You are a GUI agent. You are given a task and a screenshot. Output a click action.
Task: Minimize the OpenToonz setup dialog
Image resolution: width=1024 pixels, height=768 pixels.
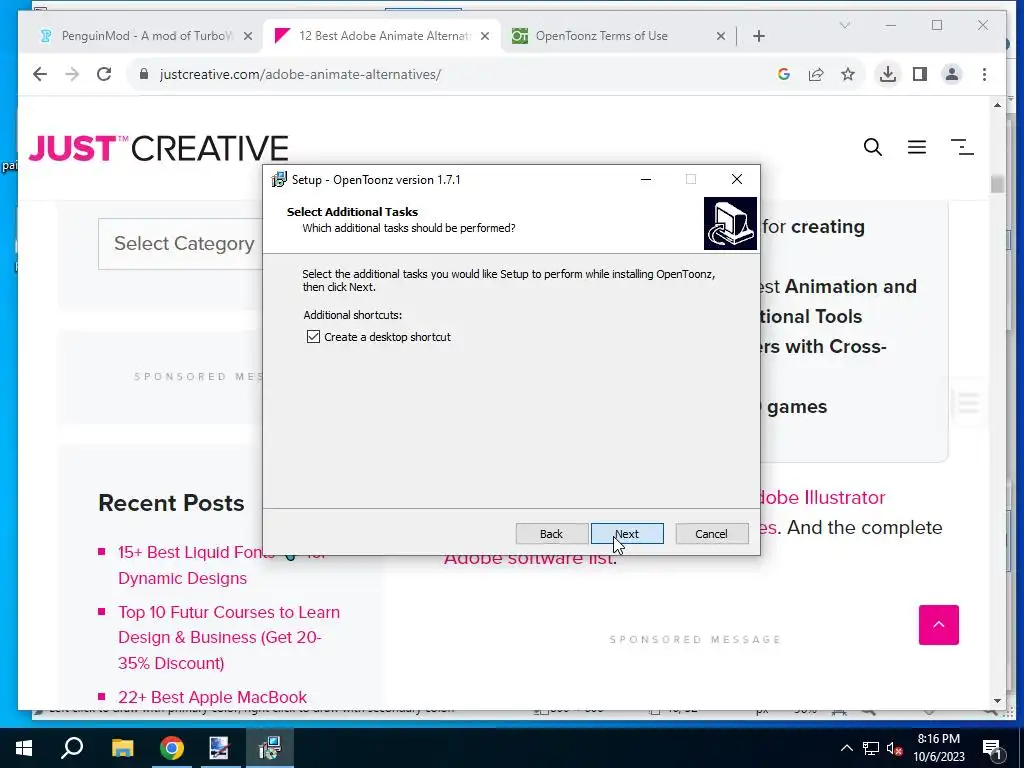click(x=646, y=180)
